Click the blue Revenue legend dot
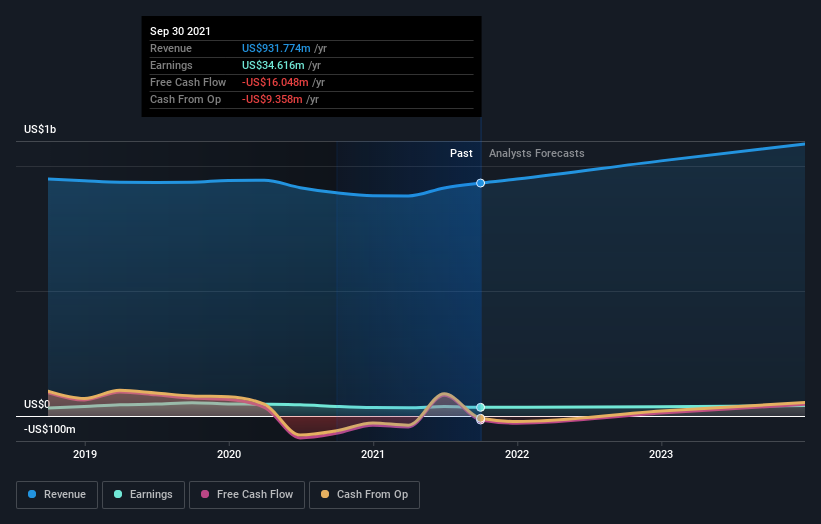Image resolution: width=821 pixels, height=524 pixels. click(x=32, y=494)
